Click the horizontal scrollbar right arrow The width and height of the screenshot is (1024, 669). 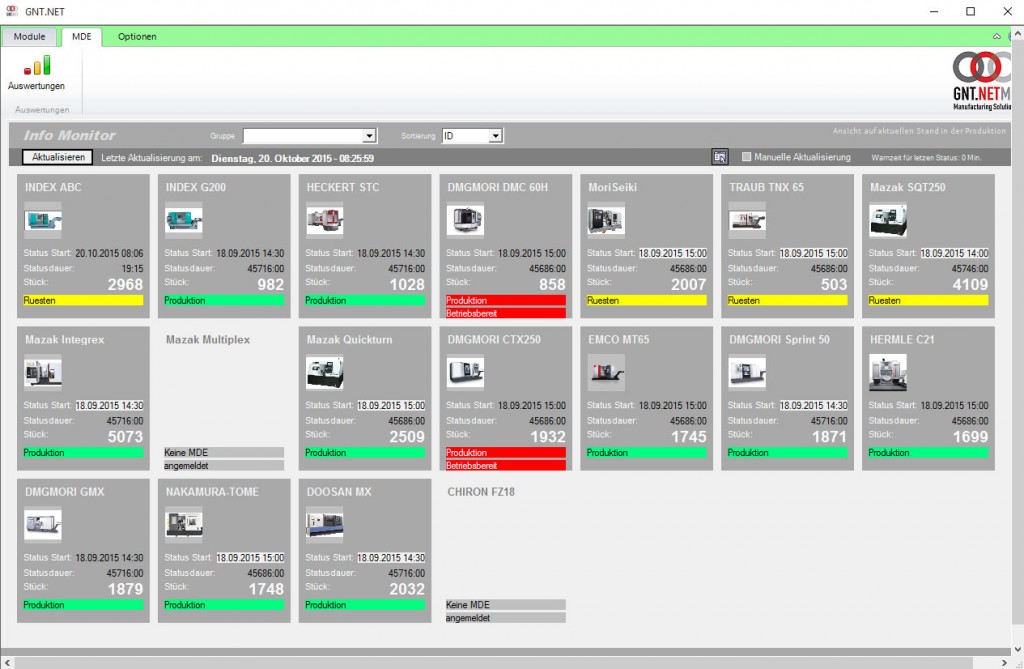(x=1004, y=662)
